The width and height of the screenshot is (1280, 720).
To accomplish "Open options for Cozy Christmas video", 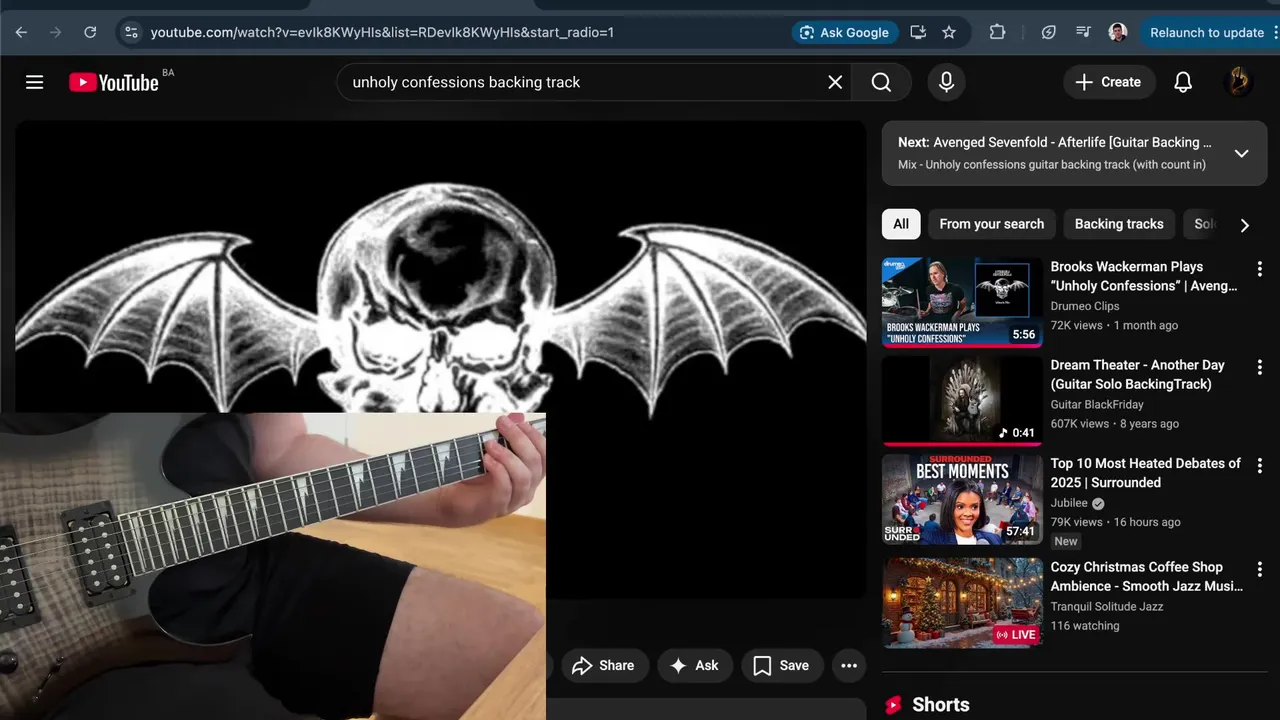I will pyautogui.click(x=1259, y=569).
